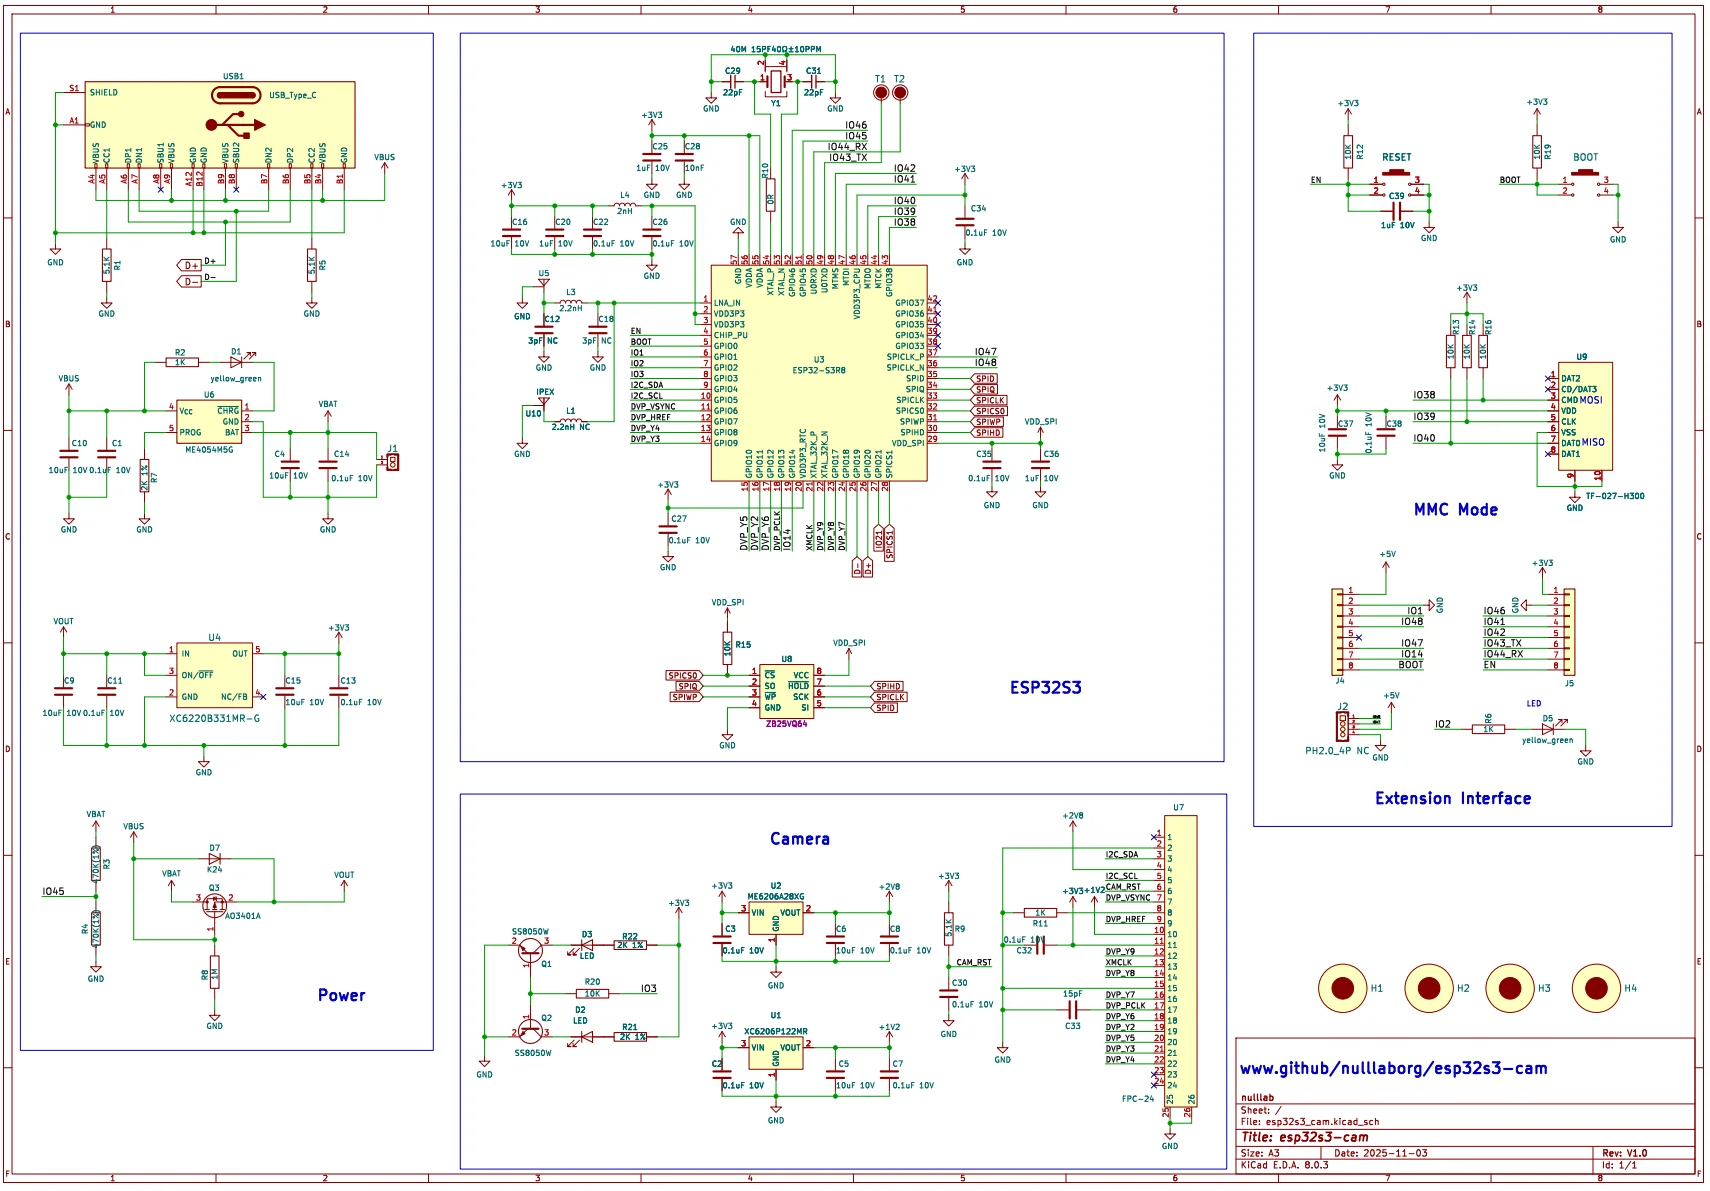Screen dimensions: 1710x1191
Task: Click the 'Title: esp32s3-cam' title block field
Action: point(1305,1137)
